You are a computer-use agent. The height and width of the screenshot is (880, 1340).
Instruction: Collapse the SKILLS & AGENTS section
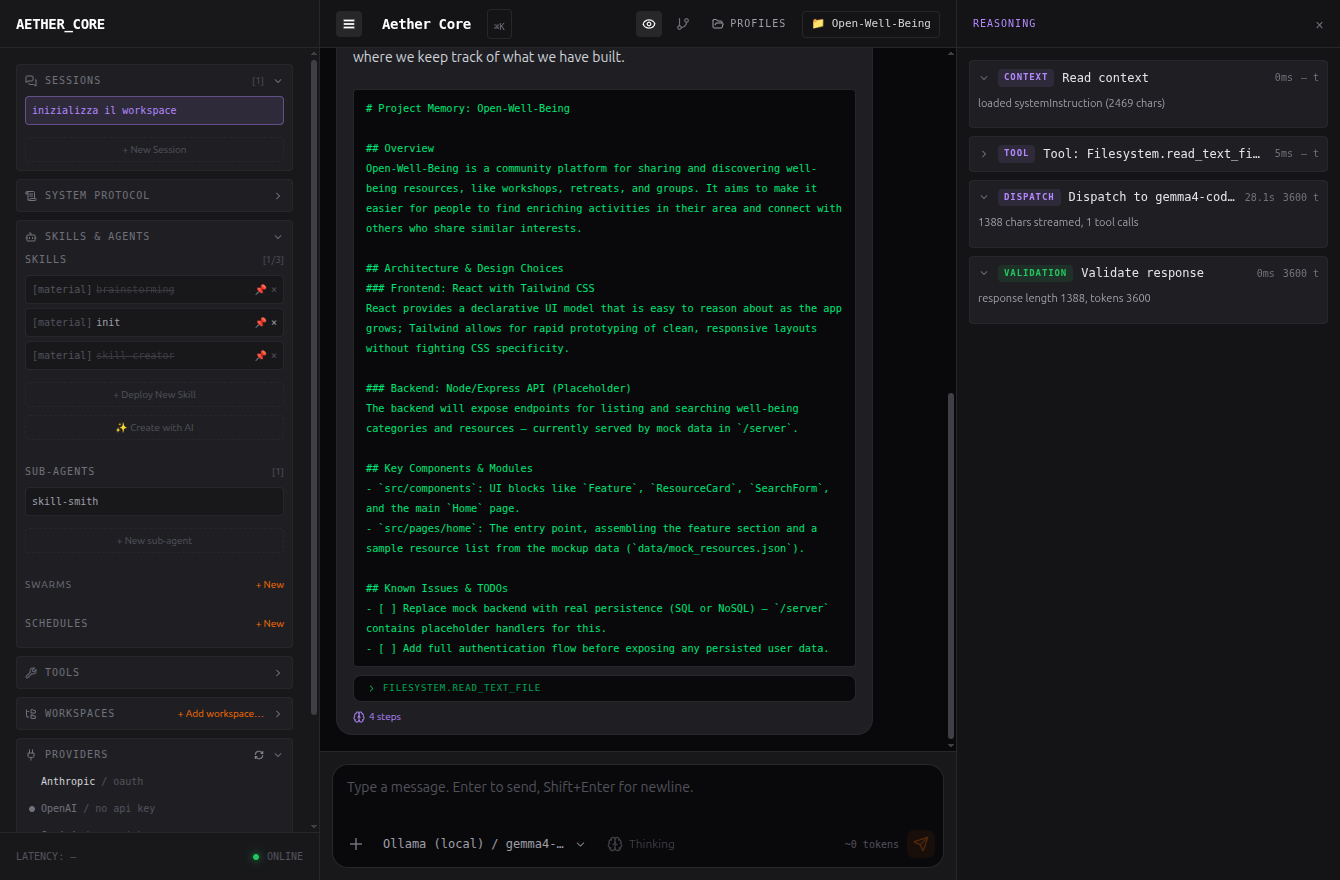pyautogui.click(x=278, y=236)
